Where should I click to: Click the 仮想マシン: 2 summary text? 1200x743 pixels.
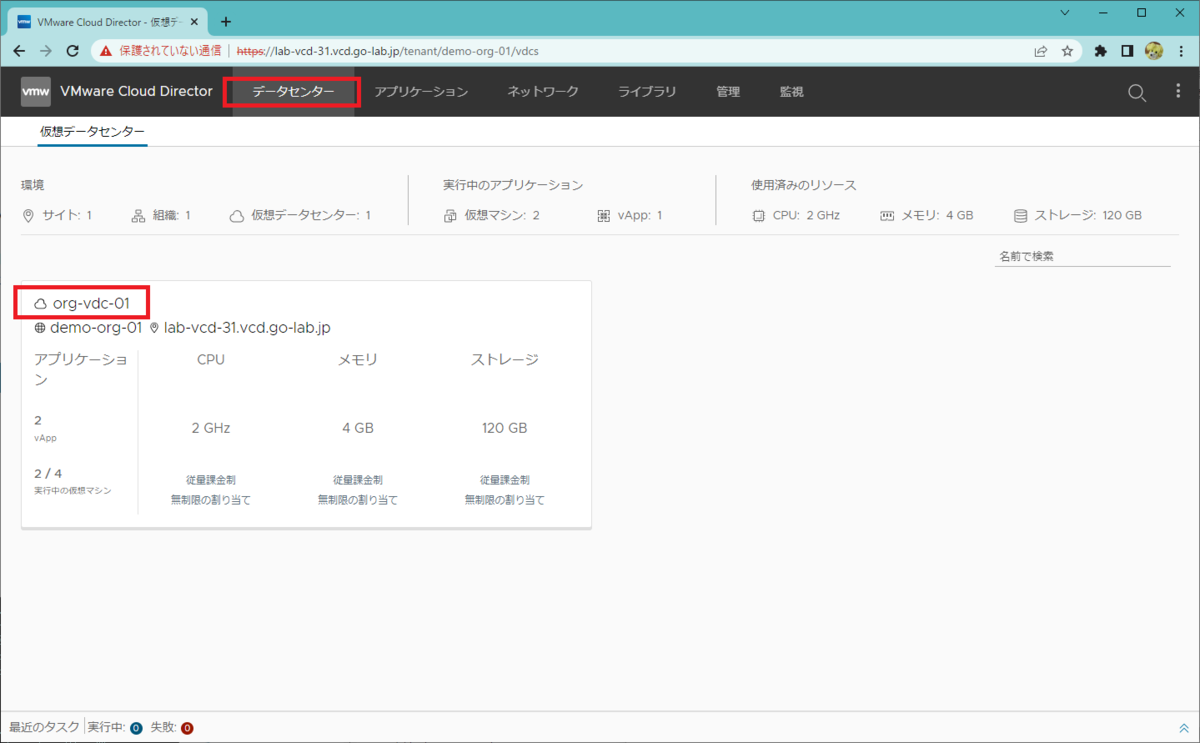[502, 215]
